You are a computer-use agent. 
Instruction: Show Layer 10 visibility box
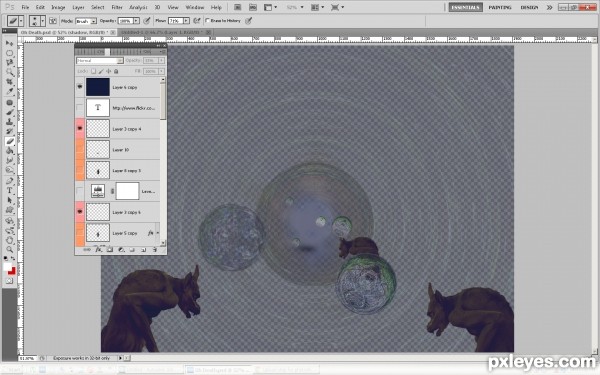click(x=80, y=150)
